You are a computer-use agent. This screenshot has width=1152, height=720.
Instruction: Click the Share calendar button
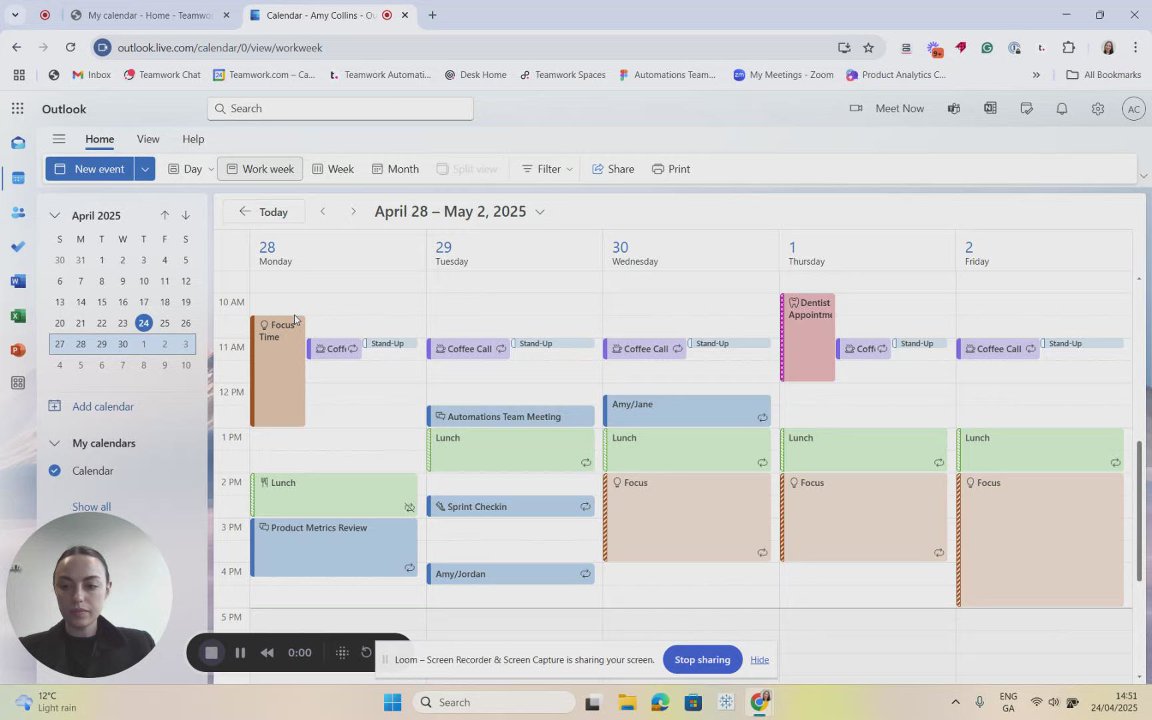tap(613, 169)
